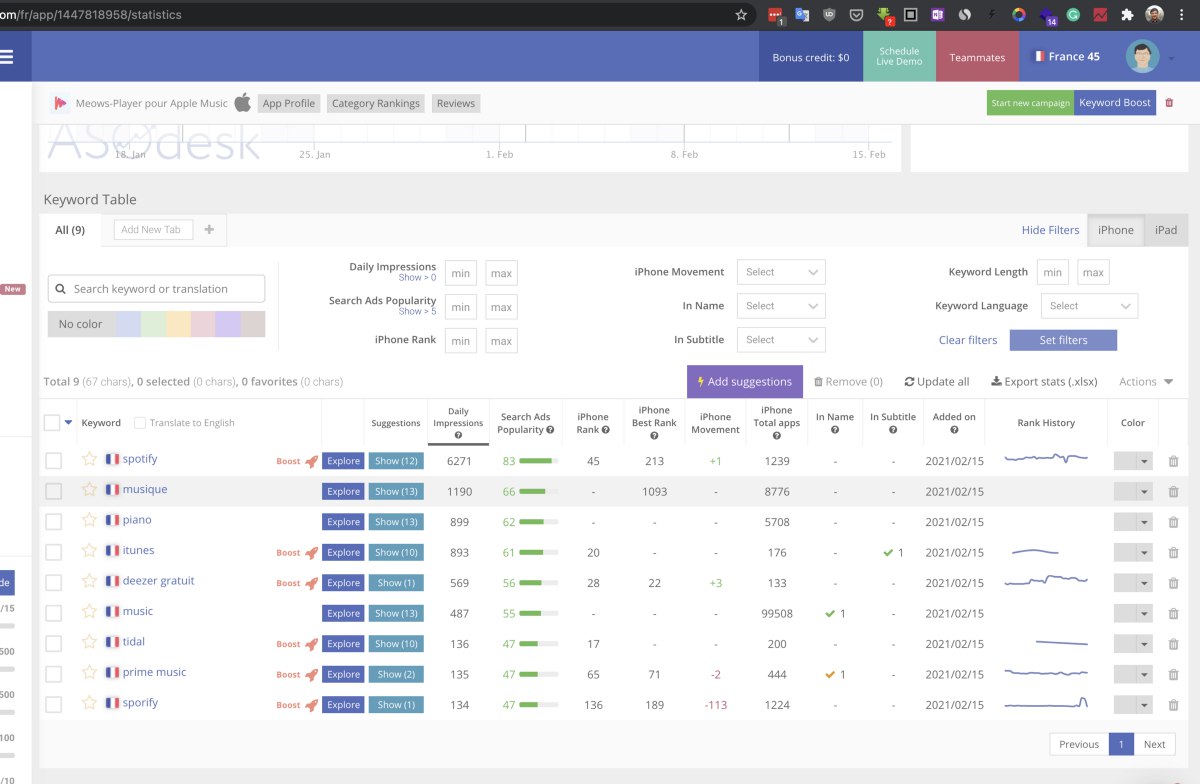Select the musique row checkbox
This screenshot has width=1200, height=784.
click(54, 491)
